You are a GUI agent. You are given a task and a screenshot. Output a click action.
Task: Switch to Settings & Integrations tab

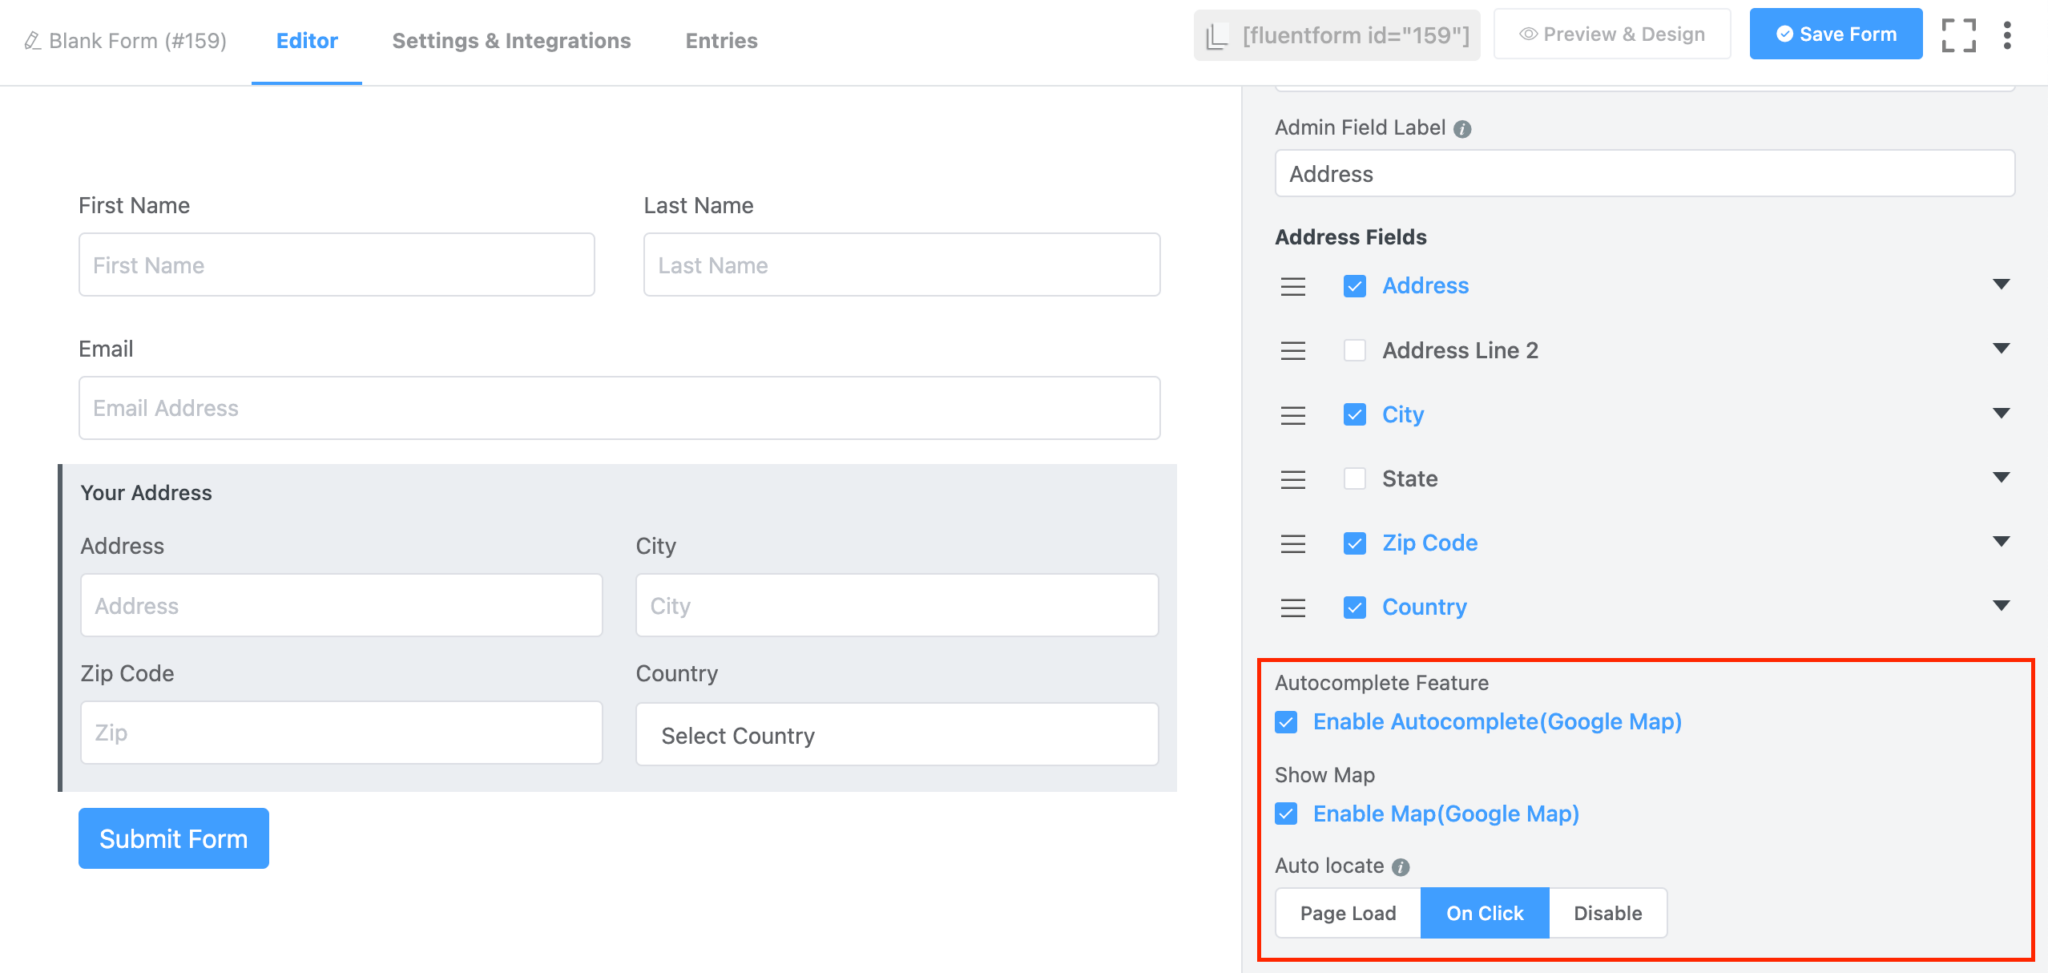(x=511, y=41)
